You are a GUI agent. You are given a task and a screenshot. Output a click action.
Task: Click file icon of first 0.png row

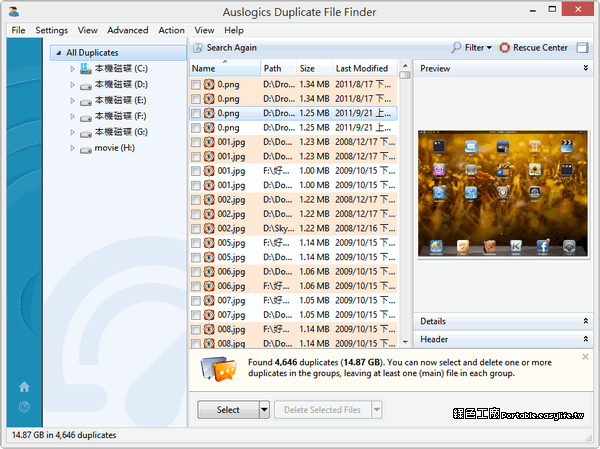tap(209, 84)
